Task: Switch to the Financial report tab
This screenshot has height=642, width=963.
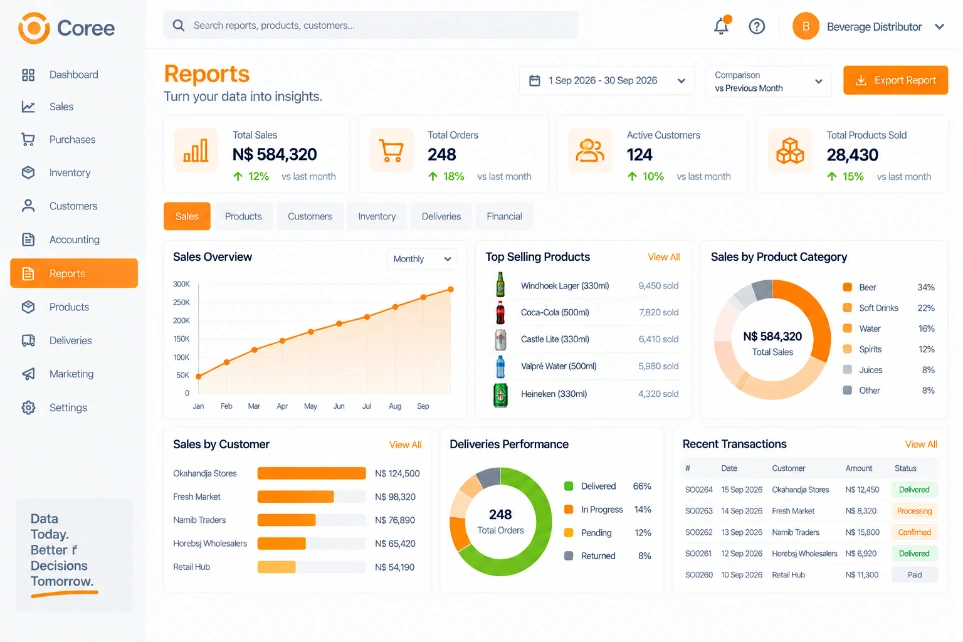Action: [504, 216]
